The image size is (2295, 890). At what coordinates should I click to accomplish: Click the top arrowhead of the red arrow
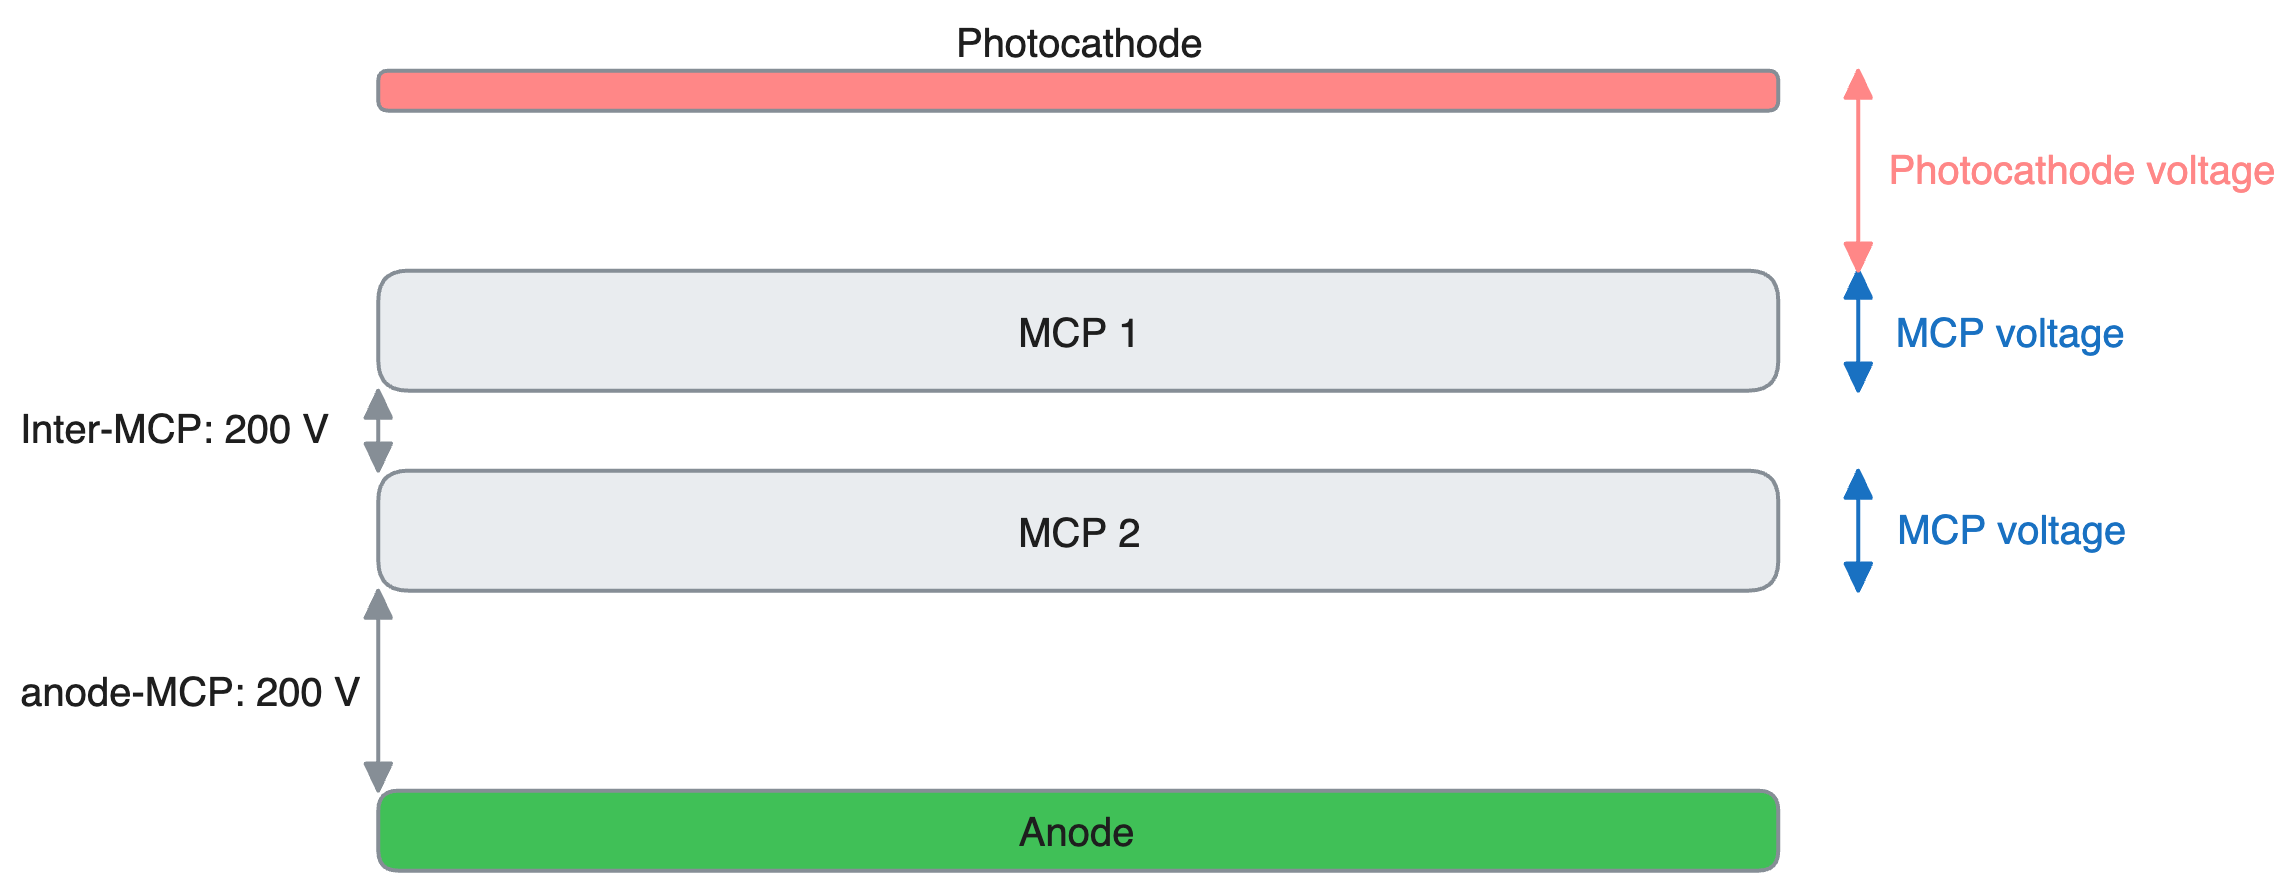(x=1858, y=85)
